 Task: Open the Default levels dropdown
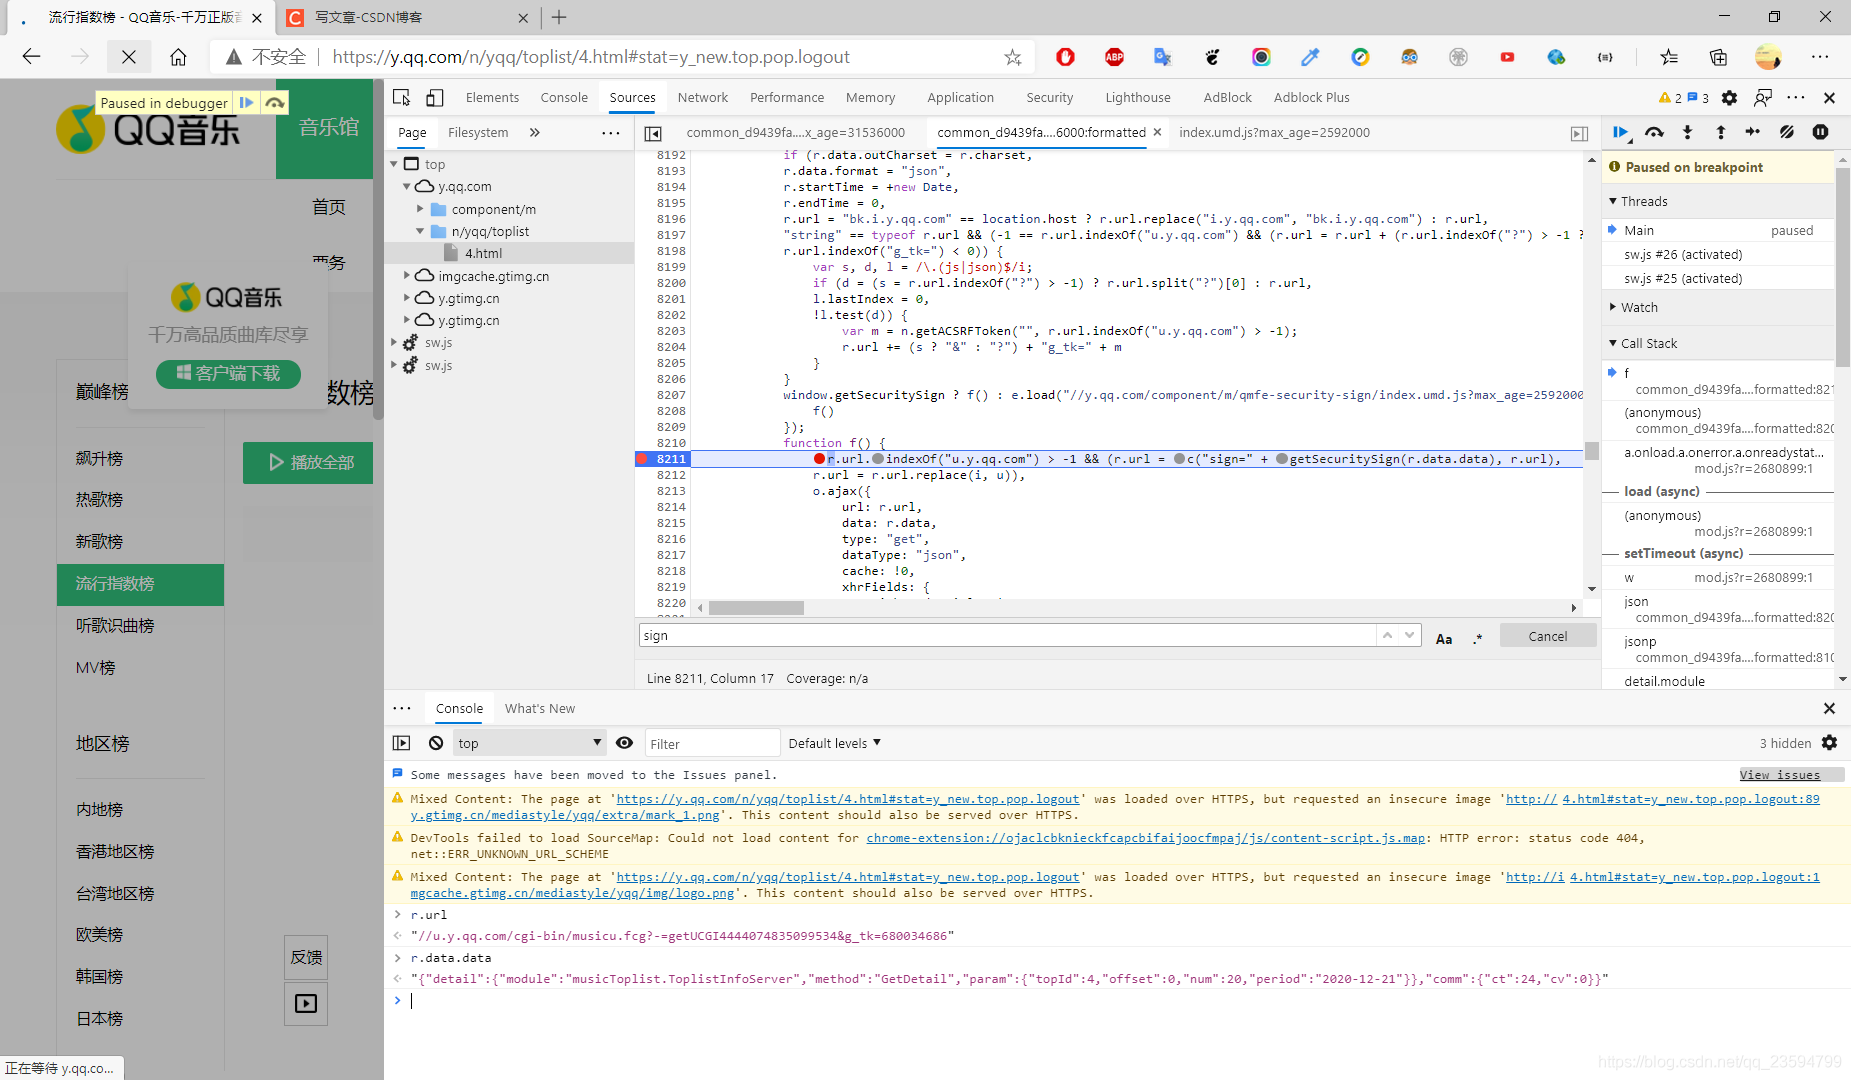pyautogui.click(x=834, y=743)
